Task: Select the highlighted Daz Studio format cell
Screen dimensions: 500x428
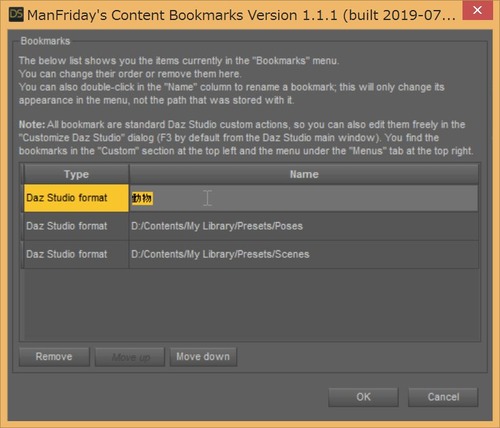Action: [76, 198]
